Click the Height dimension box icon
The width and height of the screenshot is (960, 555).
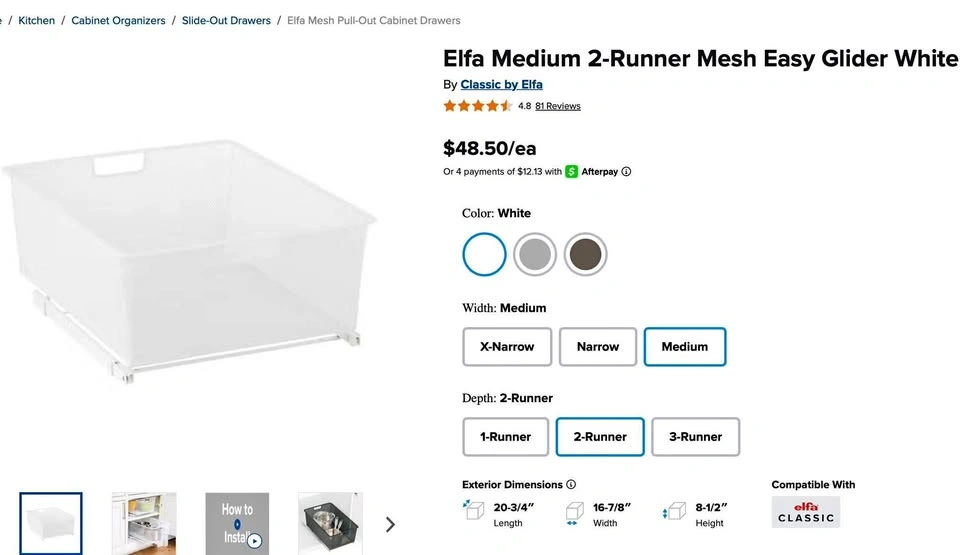[673, 511]
